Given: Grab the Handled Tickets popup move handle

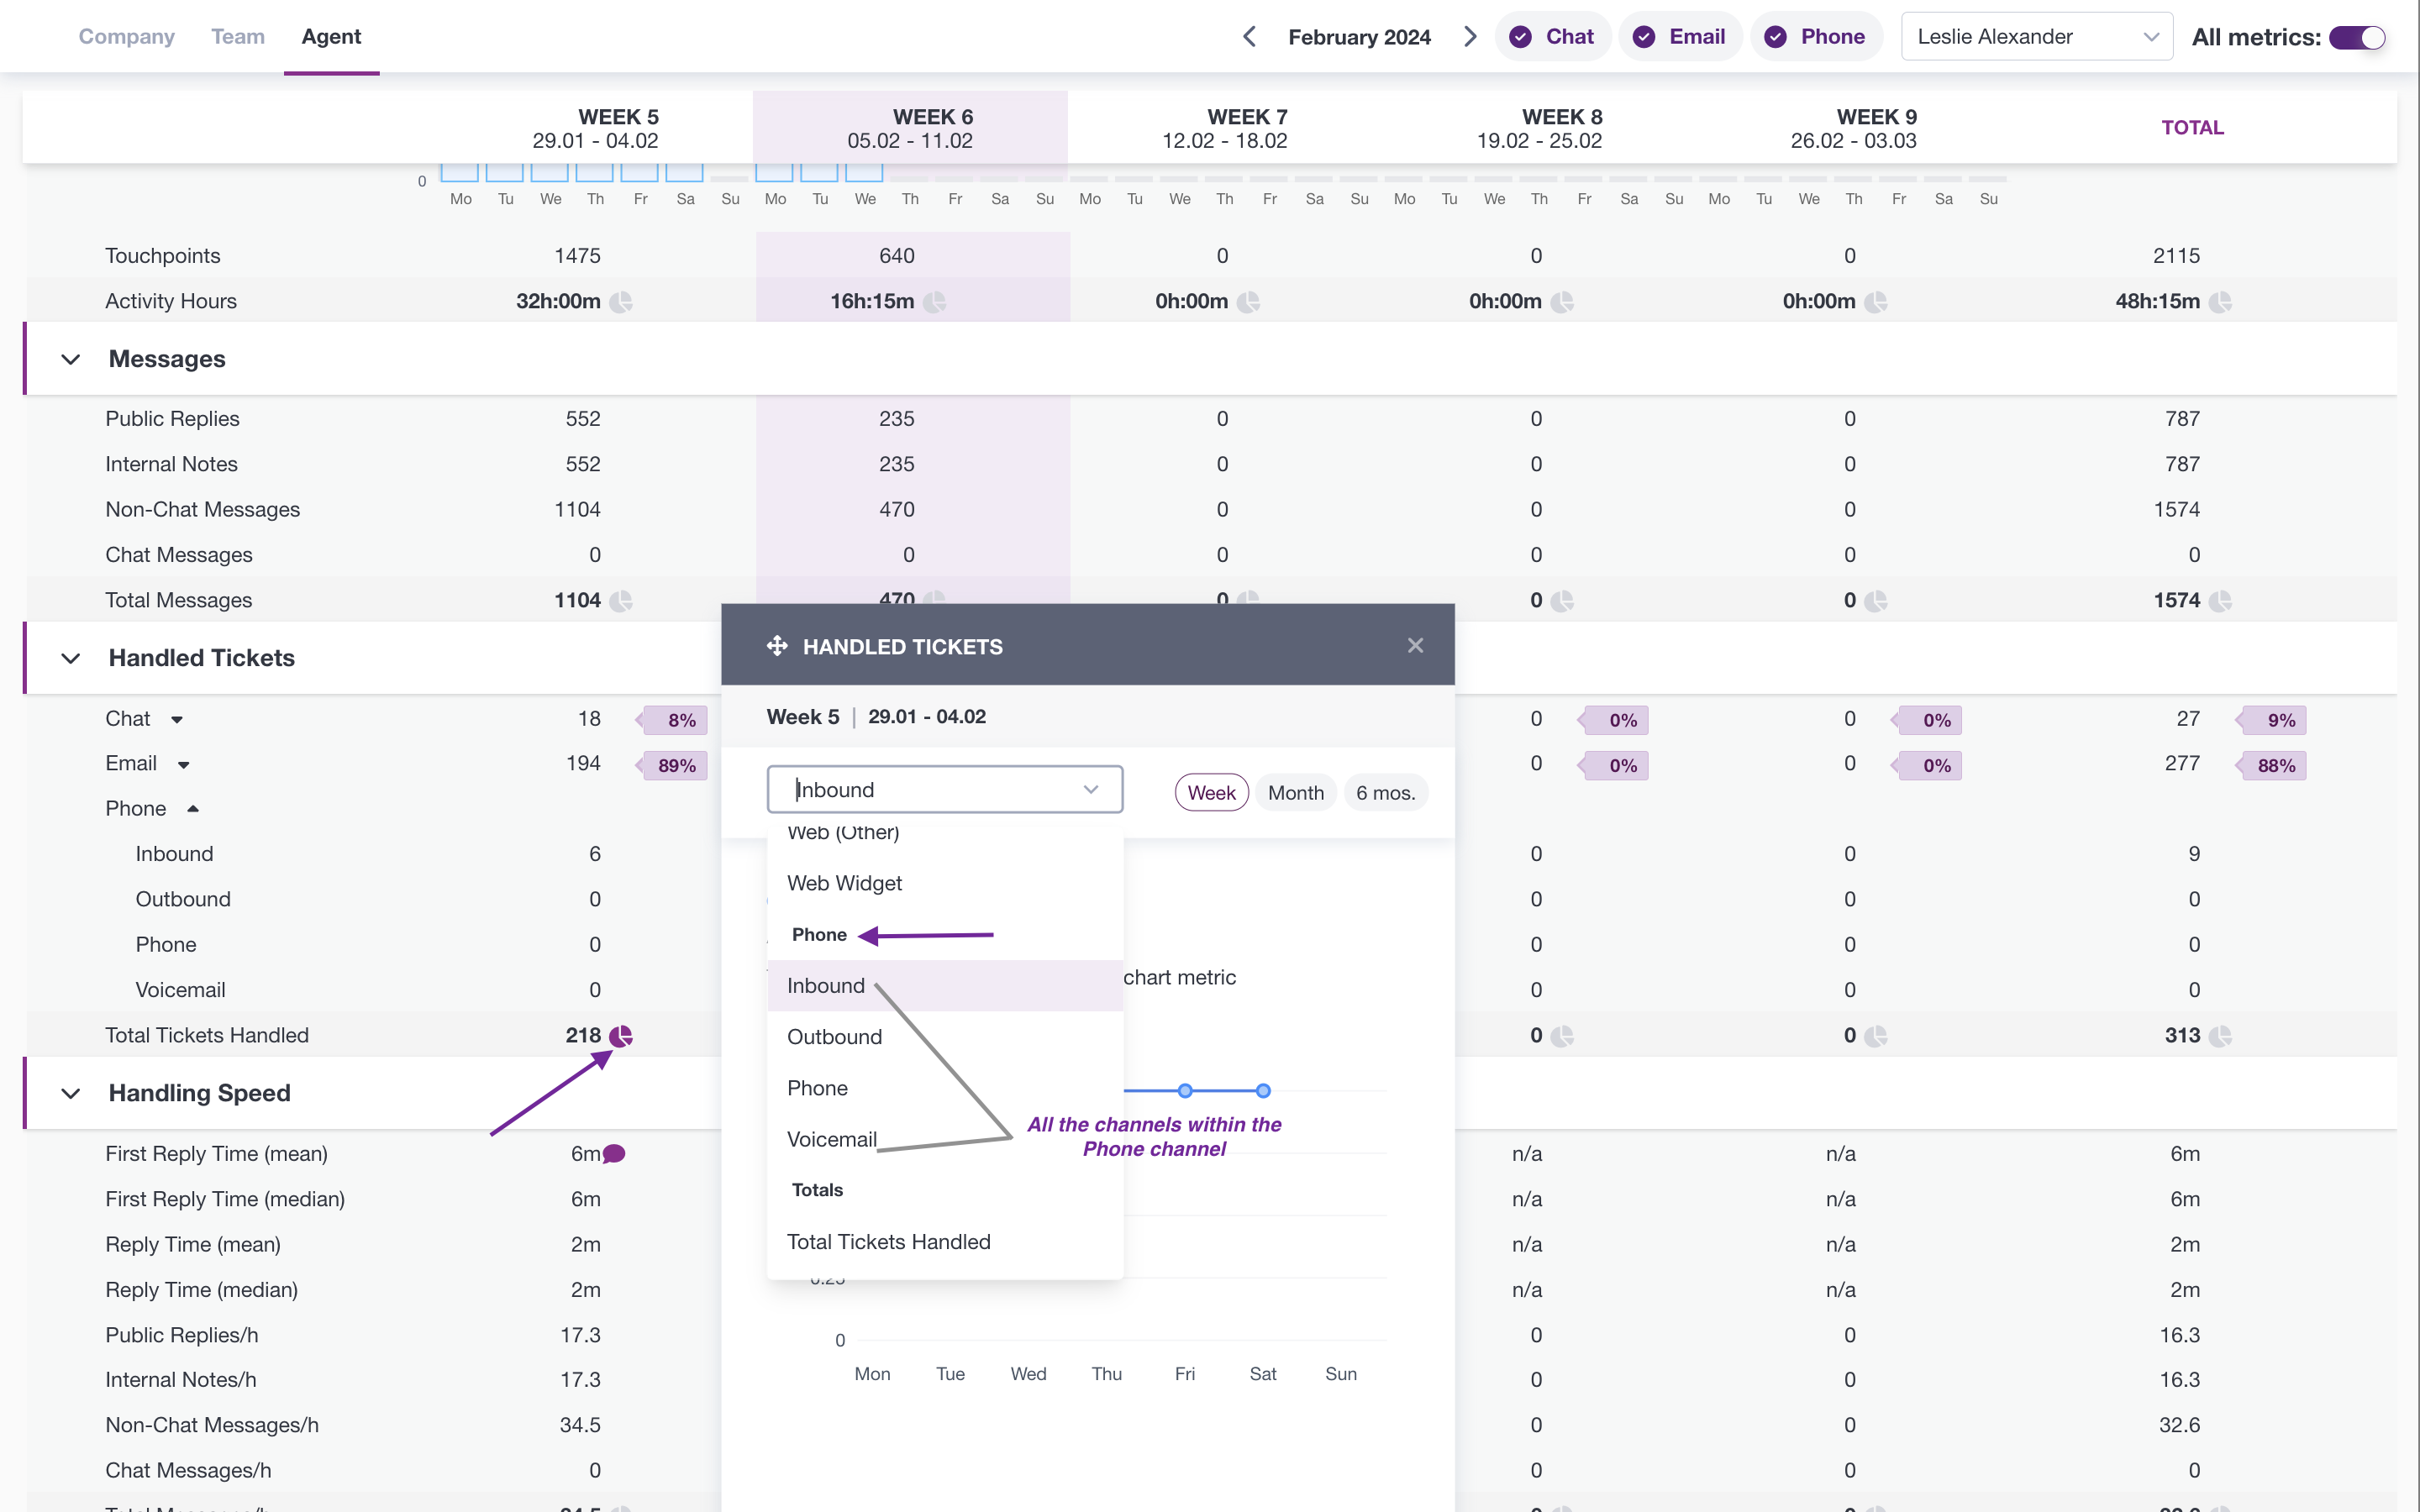Looking at the screenshot, I should coord(777,646).
